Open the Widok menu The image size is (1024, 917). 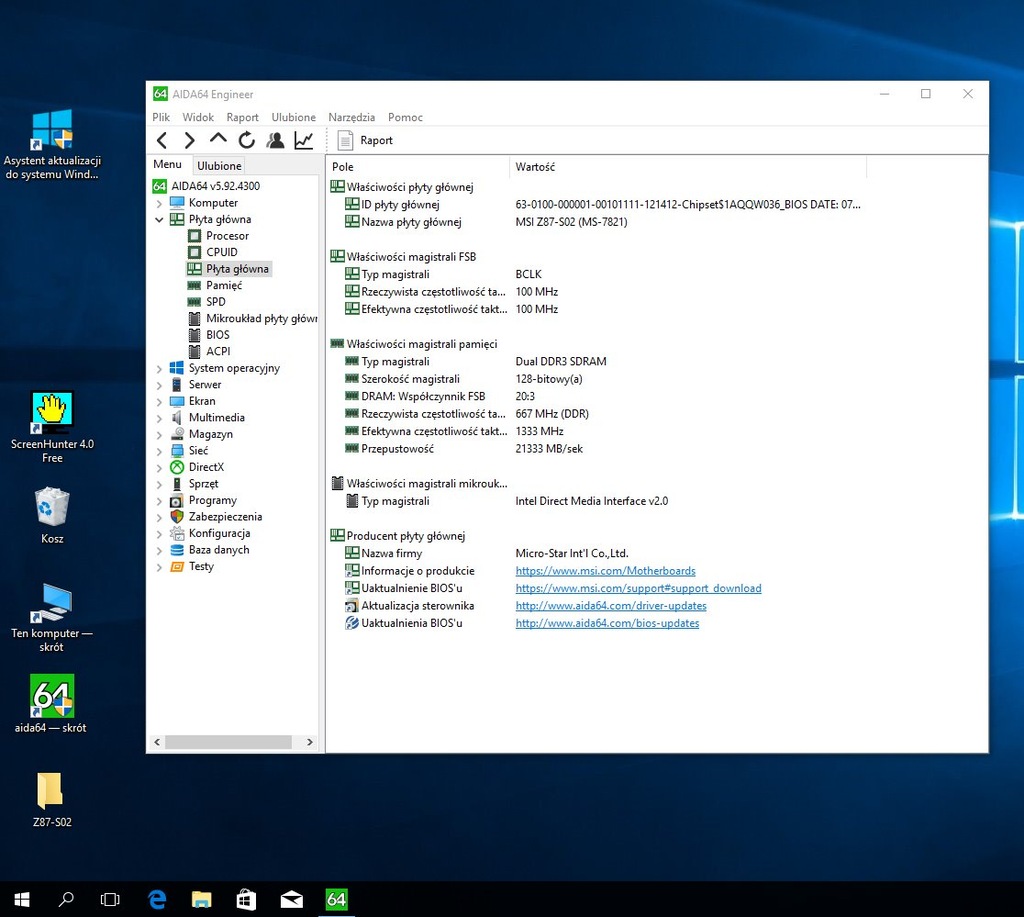click(x=198, y=117)
